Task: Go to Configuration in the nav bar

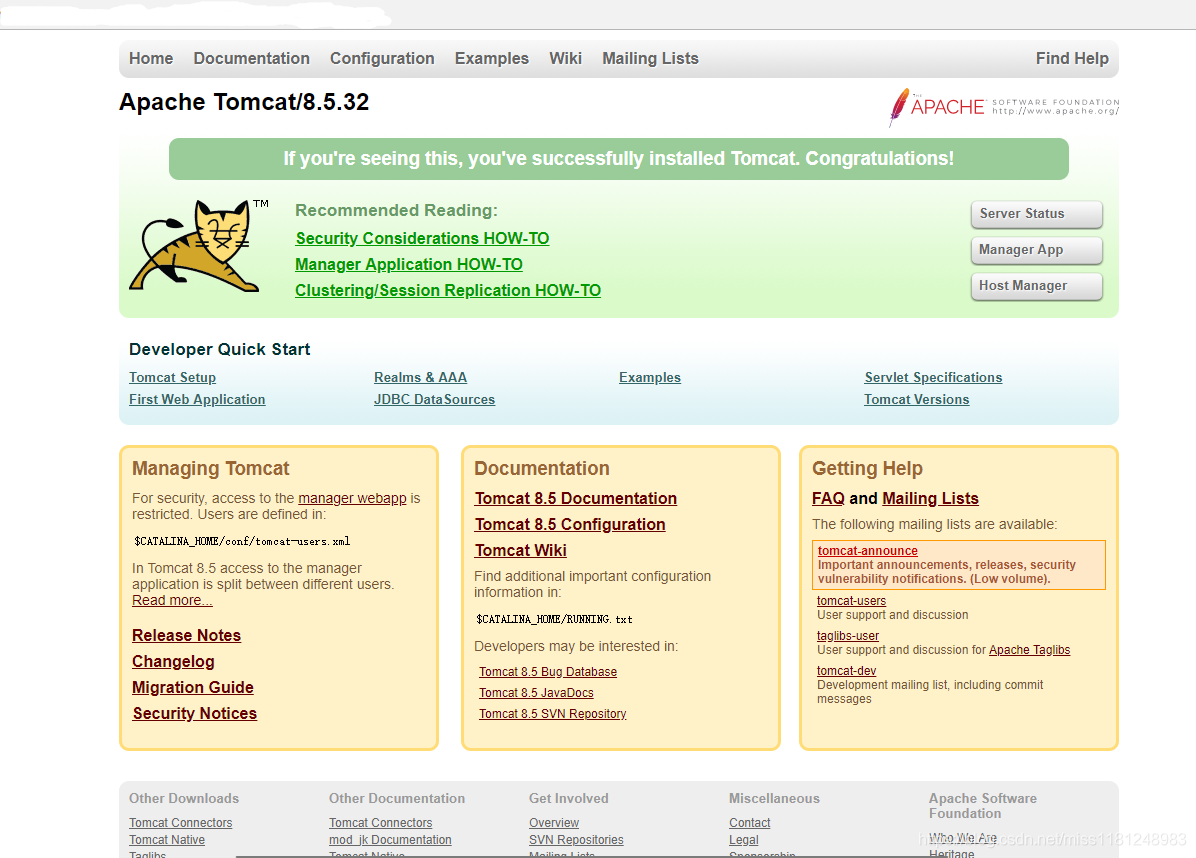Action: click(382, 59)
